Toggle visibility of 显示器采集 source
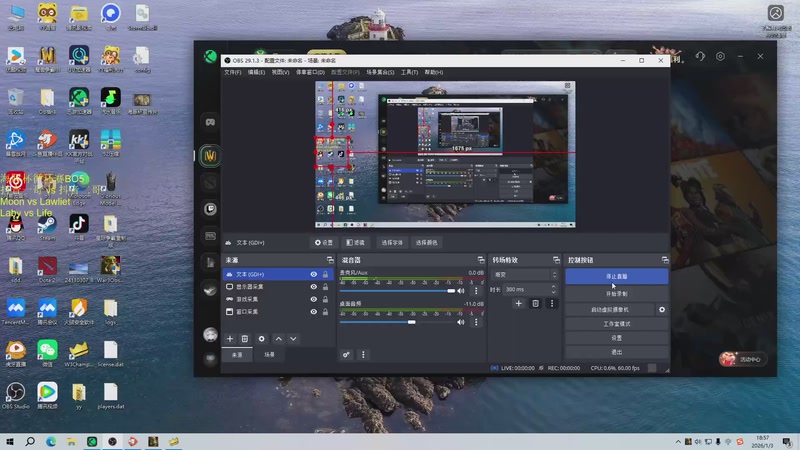 (314, 286)
